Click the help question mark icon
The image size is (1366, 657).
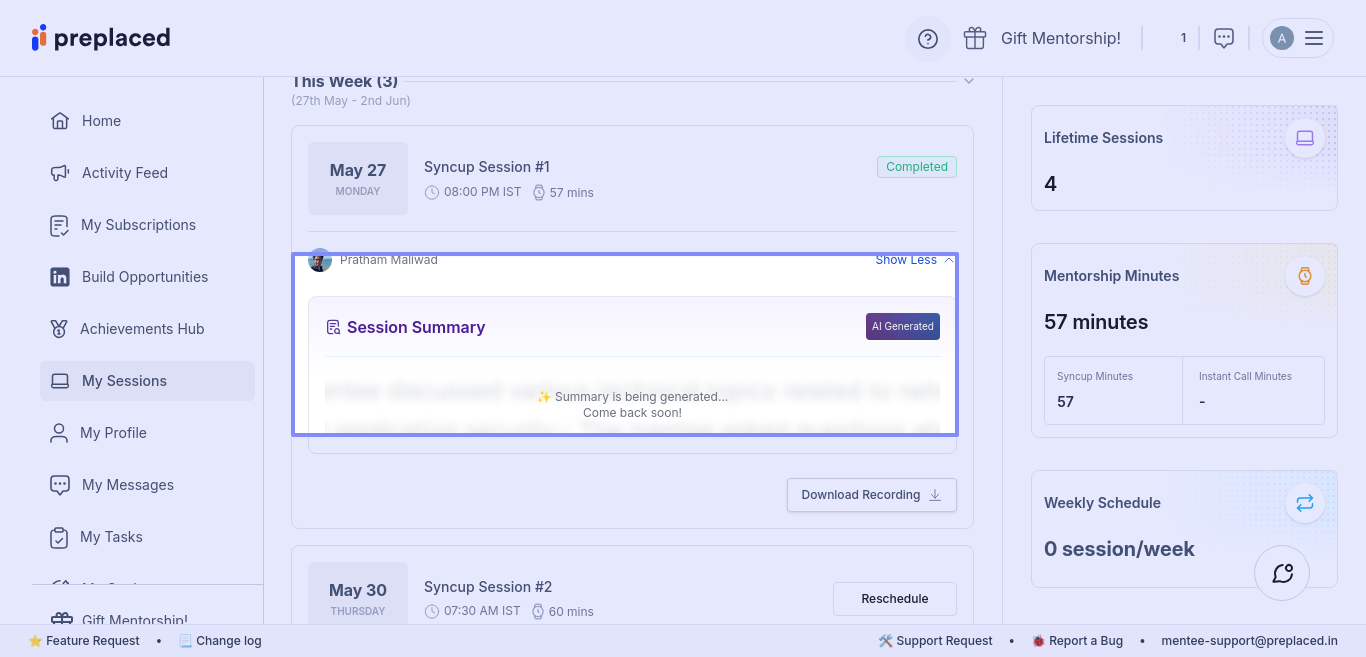point(928,39)
